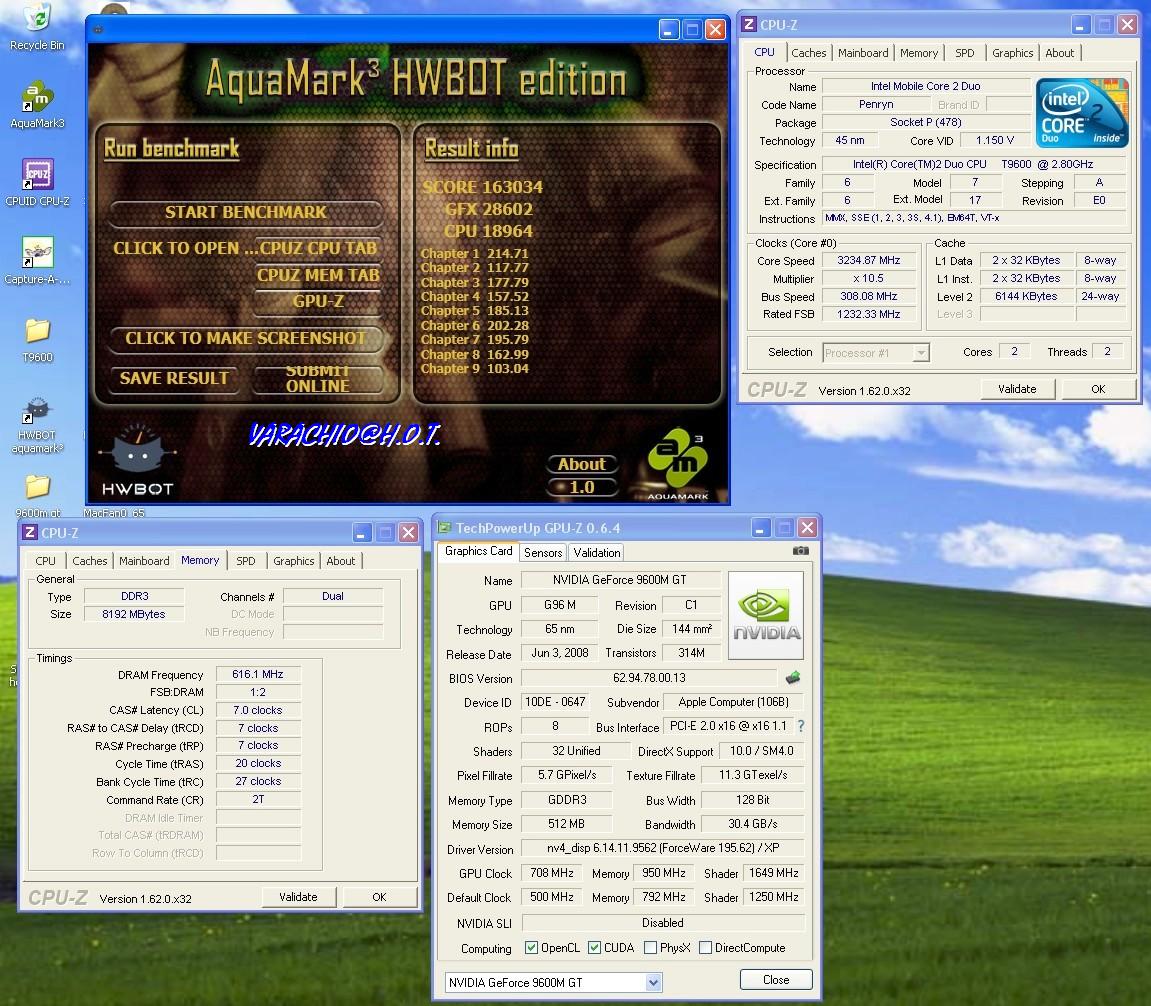1151x1006 pixels.
Task: Click the Intel Core 2 Duo logo
Action: click(1081, 112)
